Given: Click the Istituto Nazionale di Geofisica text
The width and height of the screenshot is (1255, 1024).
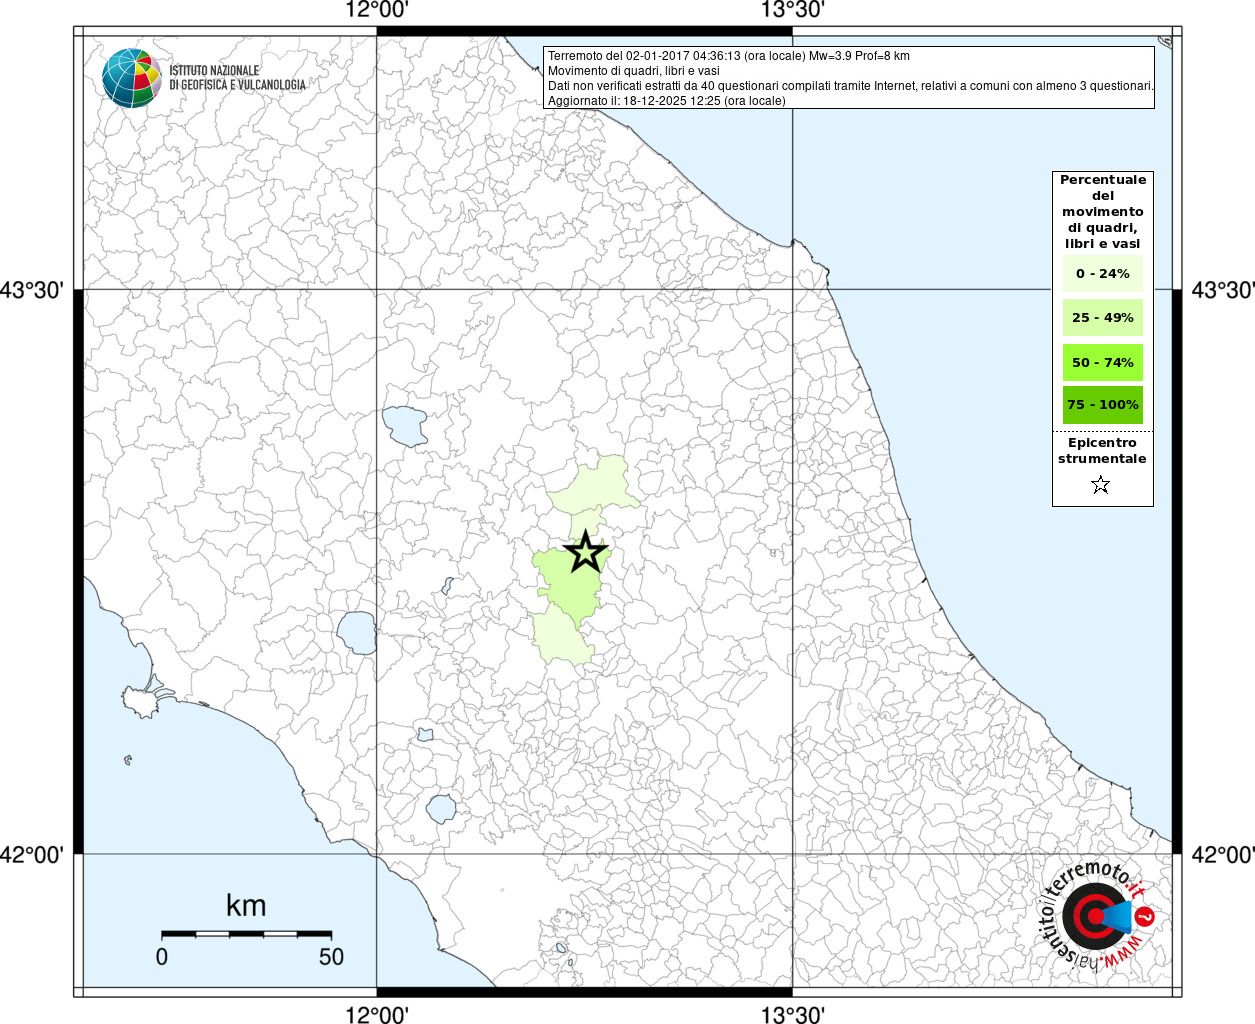Looking at the screenshot, I should click(238, 78).
